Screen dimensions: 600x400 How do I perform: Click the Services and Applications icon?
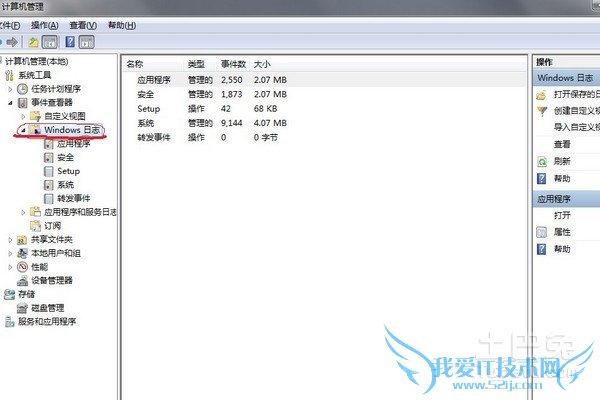(x=10, y=322)
